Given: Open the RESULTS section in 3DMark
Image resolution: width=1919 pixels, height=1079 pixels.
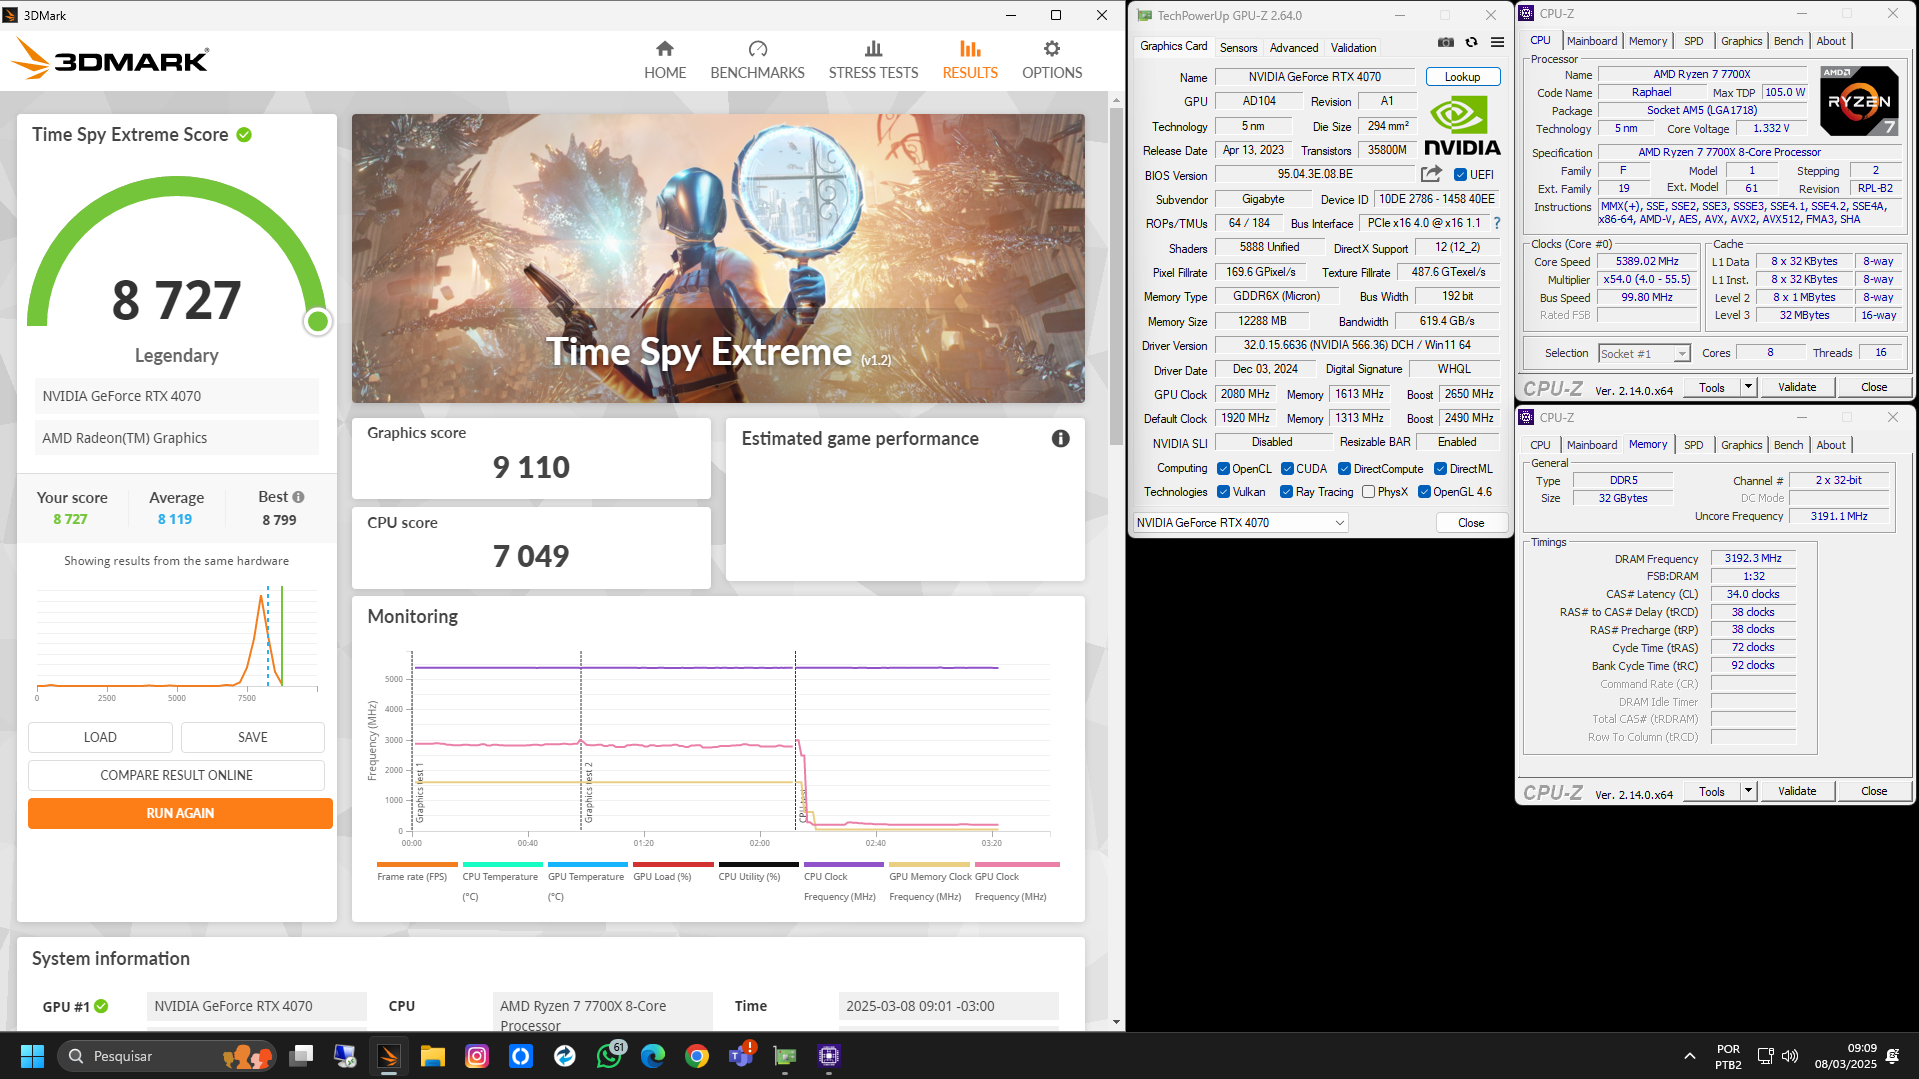Looking at the screenshot, I should click(970, 60).
